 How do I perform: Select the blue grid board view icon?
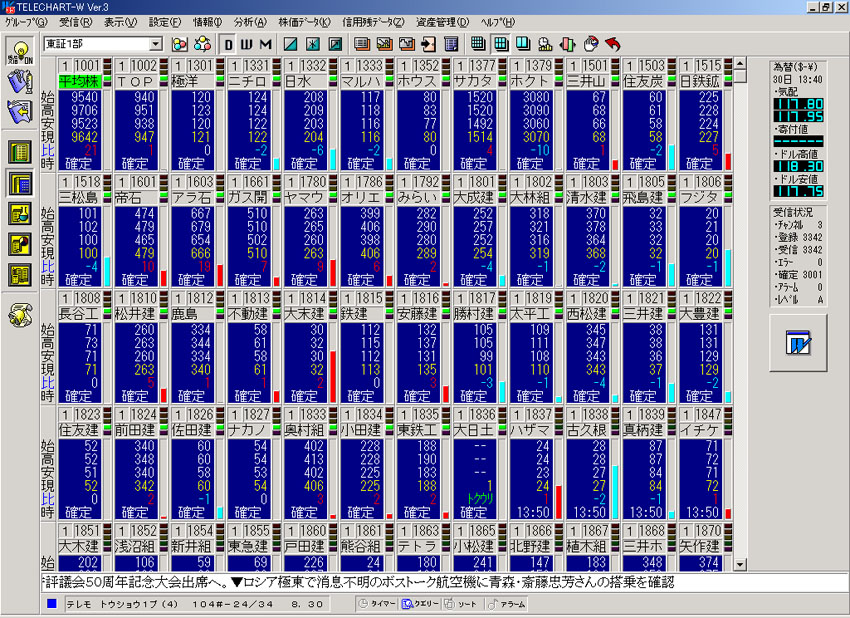coord(20,183)
